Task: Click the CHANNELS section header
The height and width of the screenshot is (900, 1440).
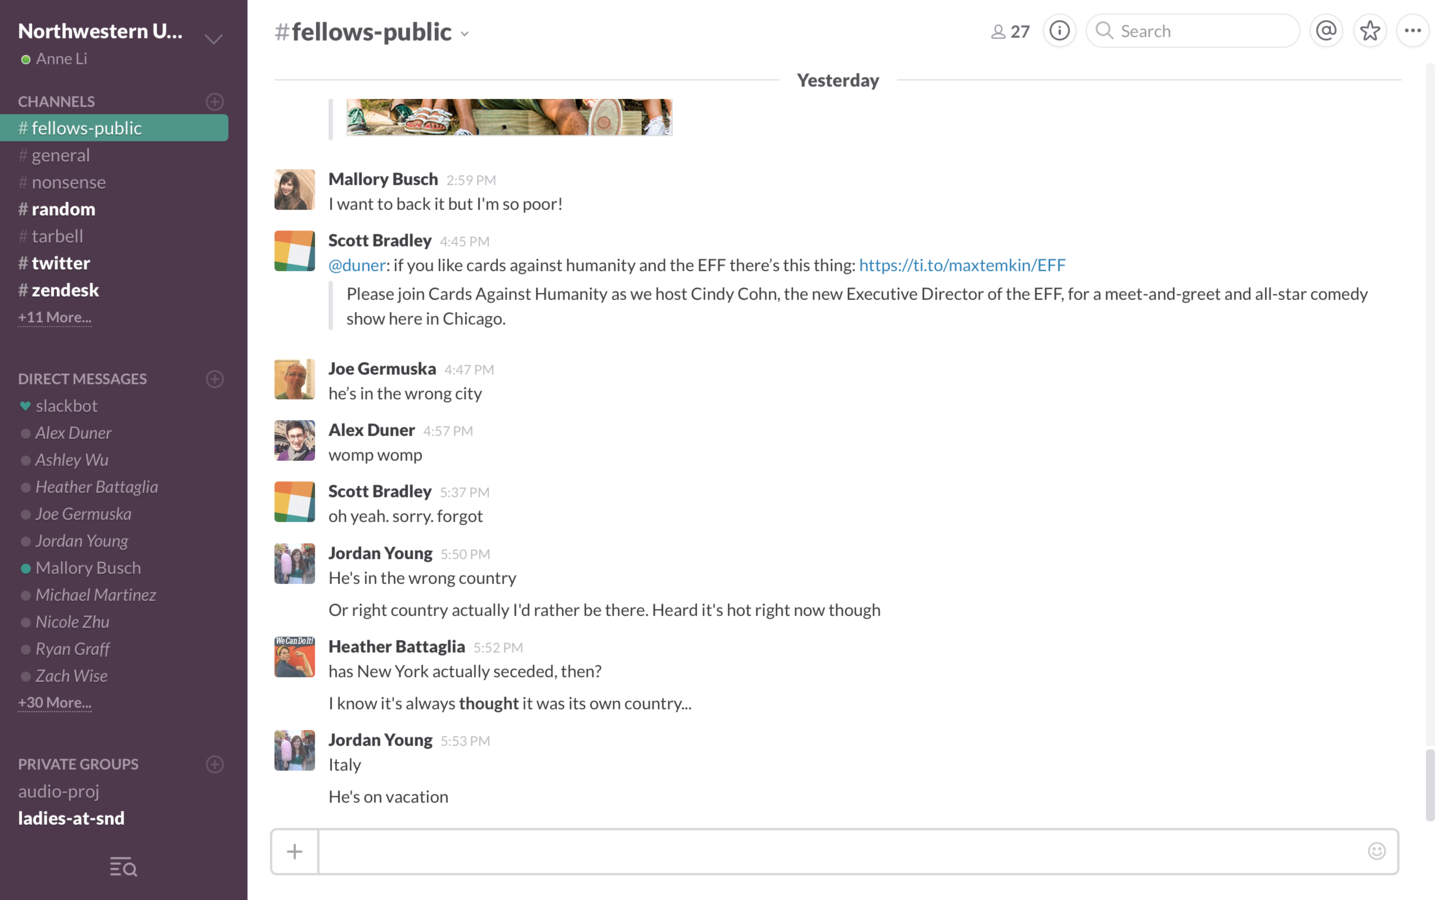Action: [56, 101]
